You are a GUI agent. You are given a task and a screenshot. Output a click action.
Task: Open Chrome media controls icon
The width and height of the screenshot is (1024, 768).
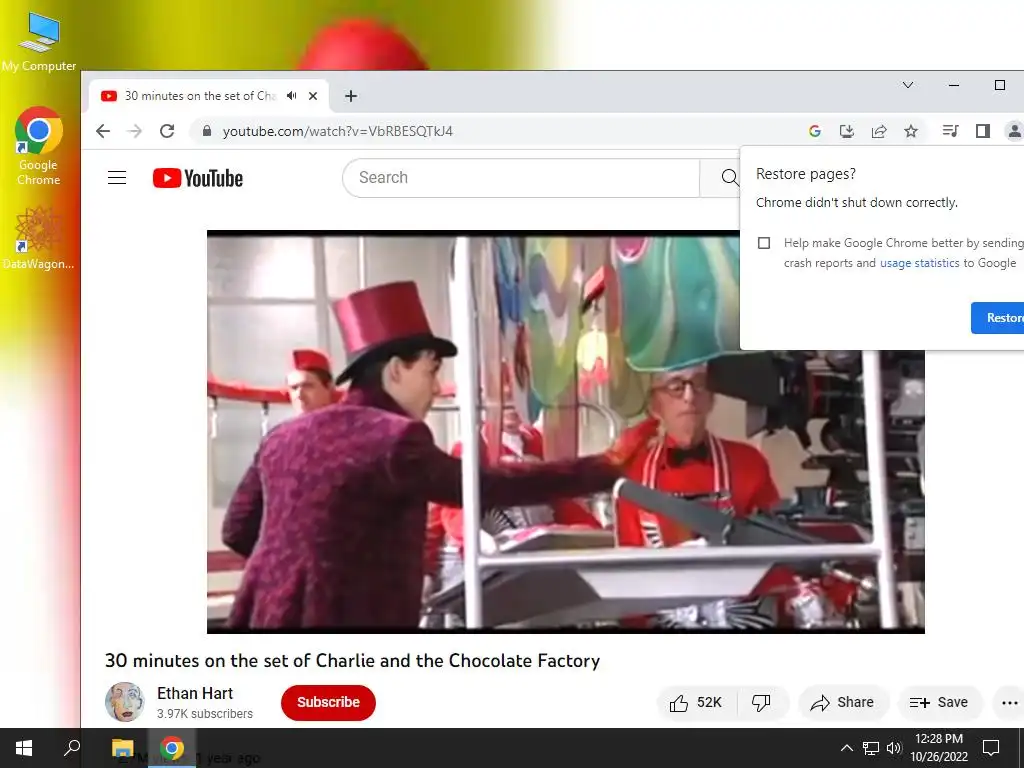(x=950, y=131)
